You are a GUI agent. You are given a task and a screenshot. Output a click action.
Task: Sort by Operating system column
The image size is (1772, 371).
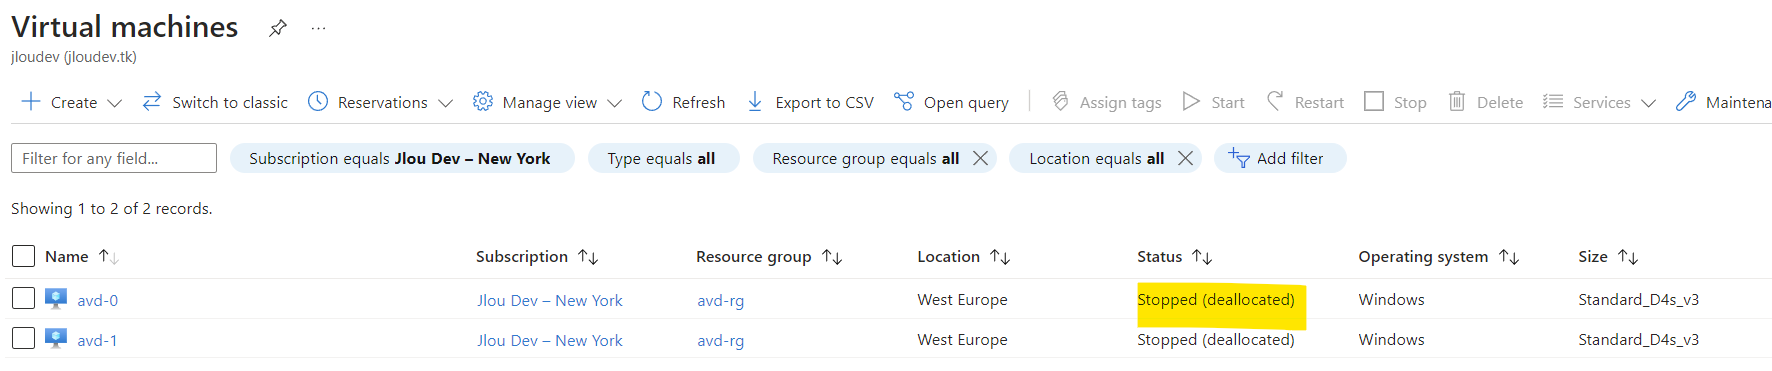pyautogui.click(x=1439, y=257)
